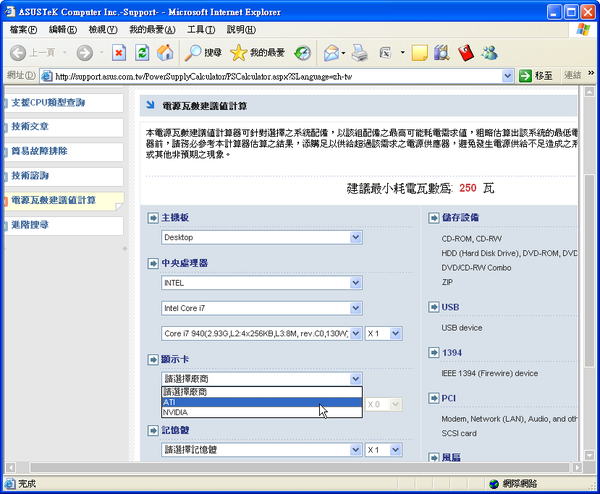Open History clock icon
The image size is (600, 494).
[x=302, y=53]
